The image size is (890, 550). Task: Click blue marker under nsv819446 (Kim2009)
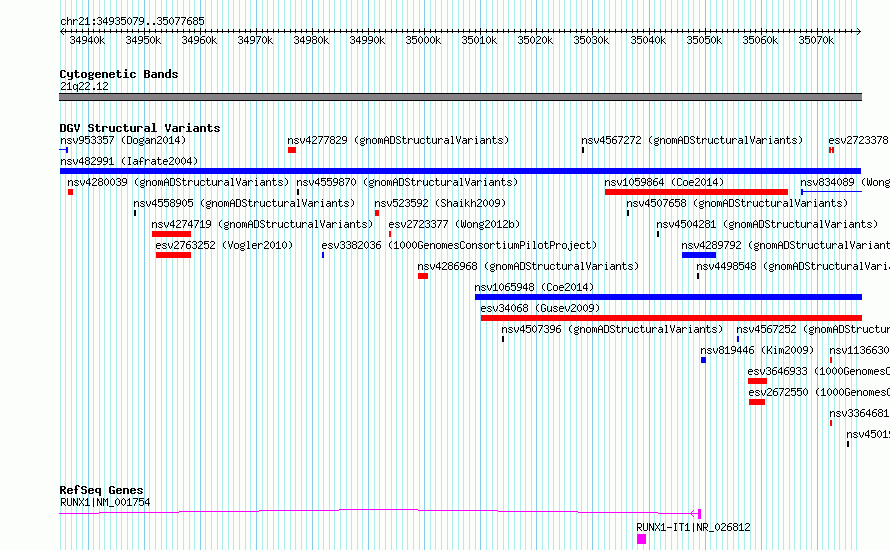(703, 360)
